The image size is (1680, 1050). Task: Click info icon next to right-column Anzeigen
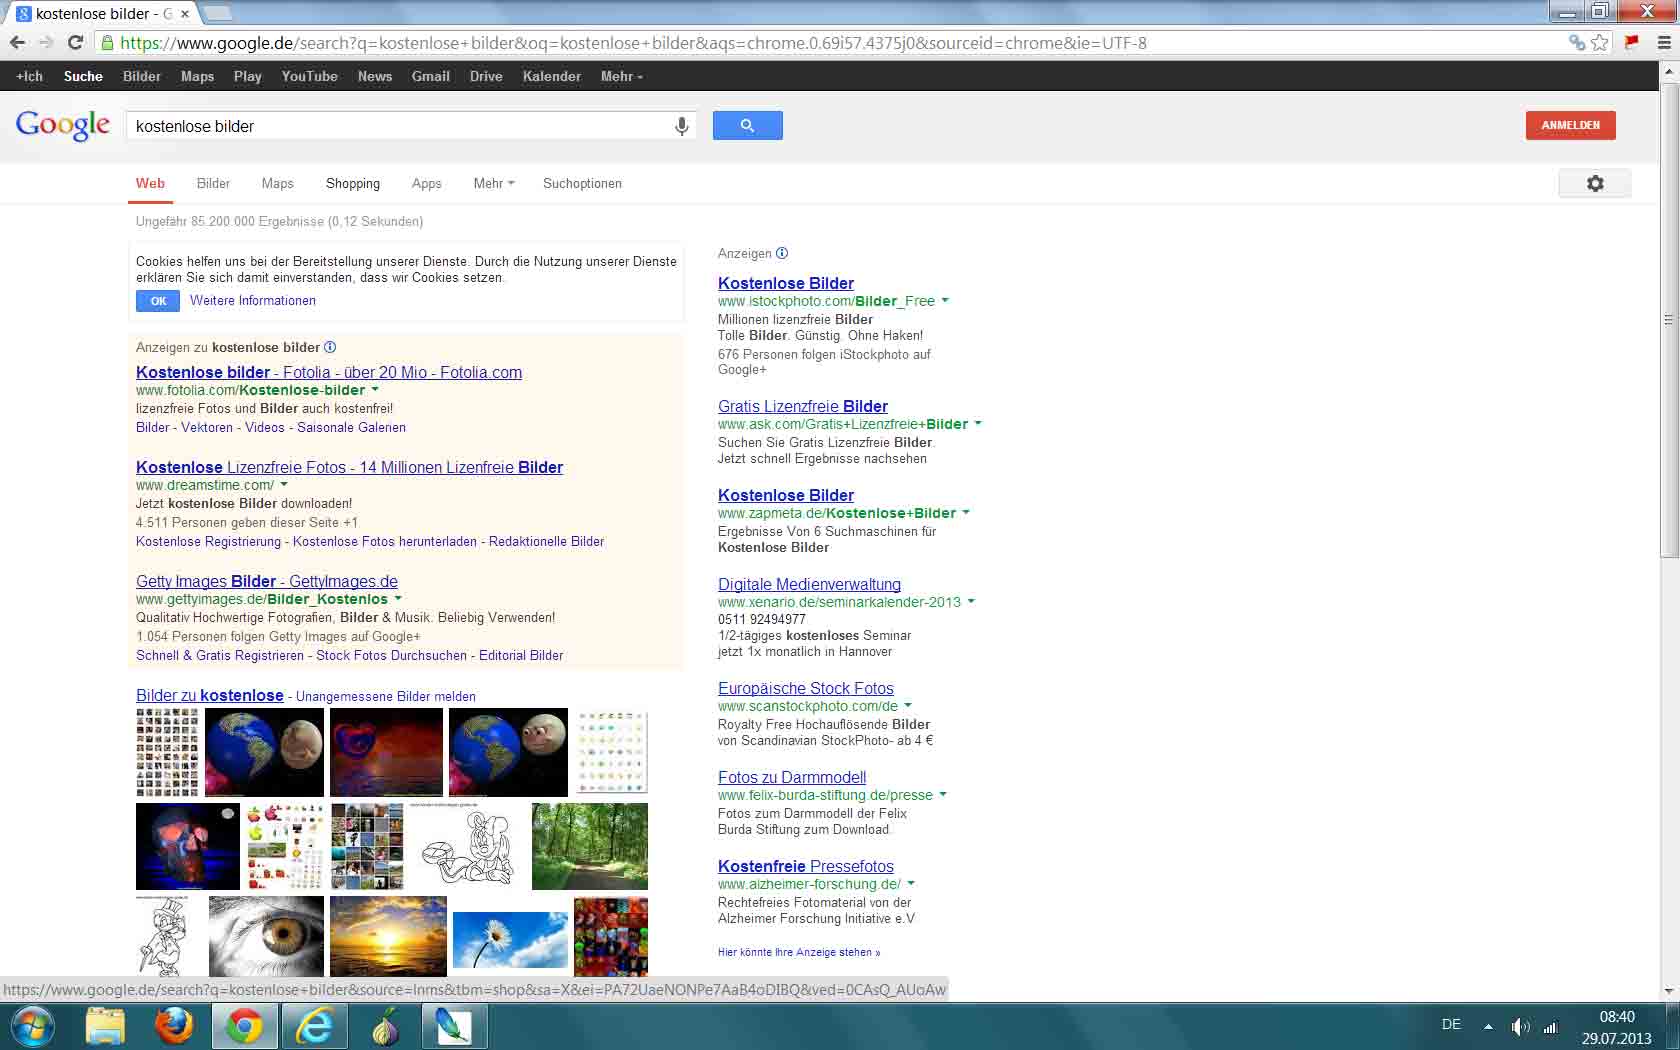point(782,253)
